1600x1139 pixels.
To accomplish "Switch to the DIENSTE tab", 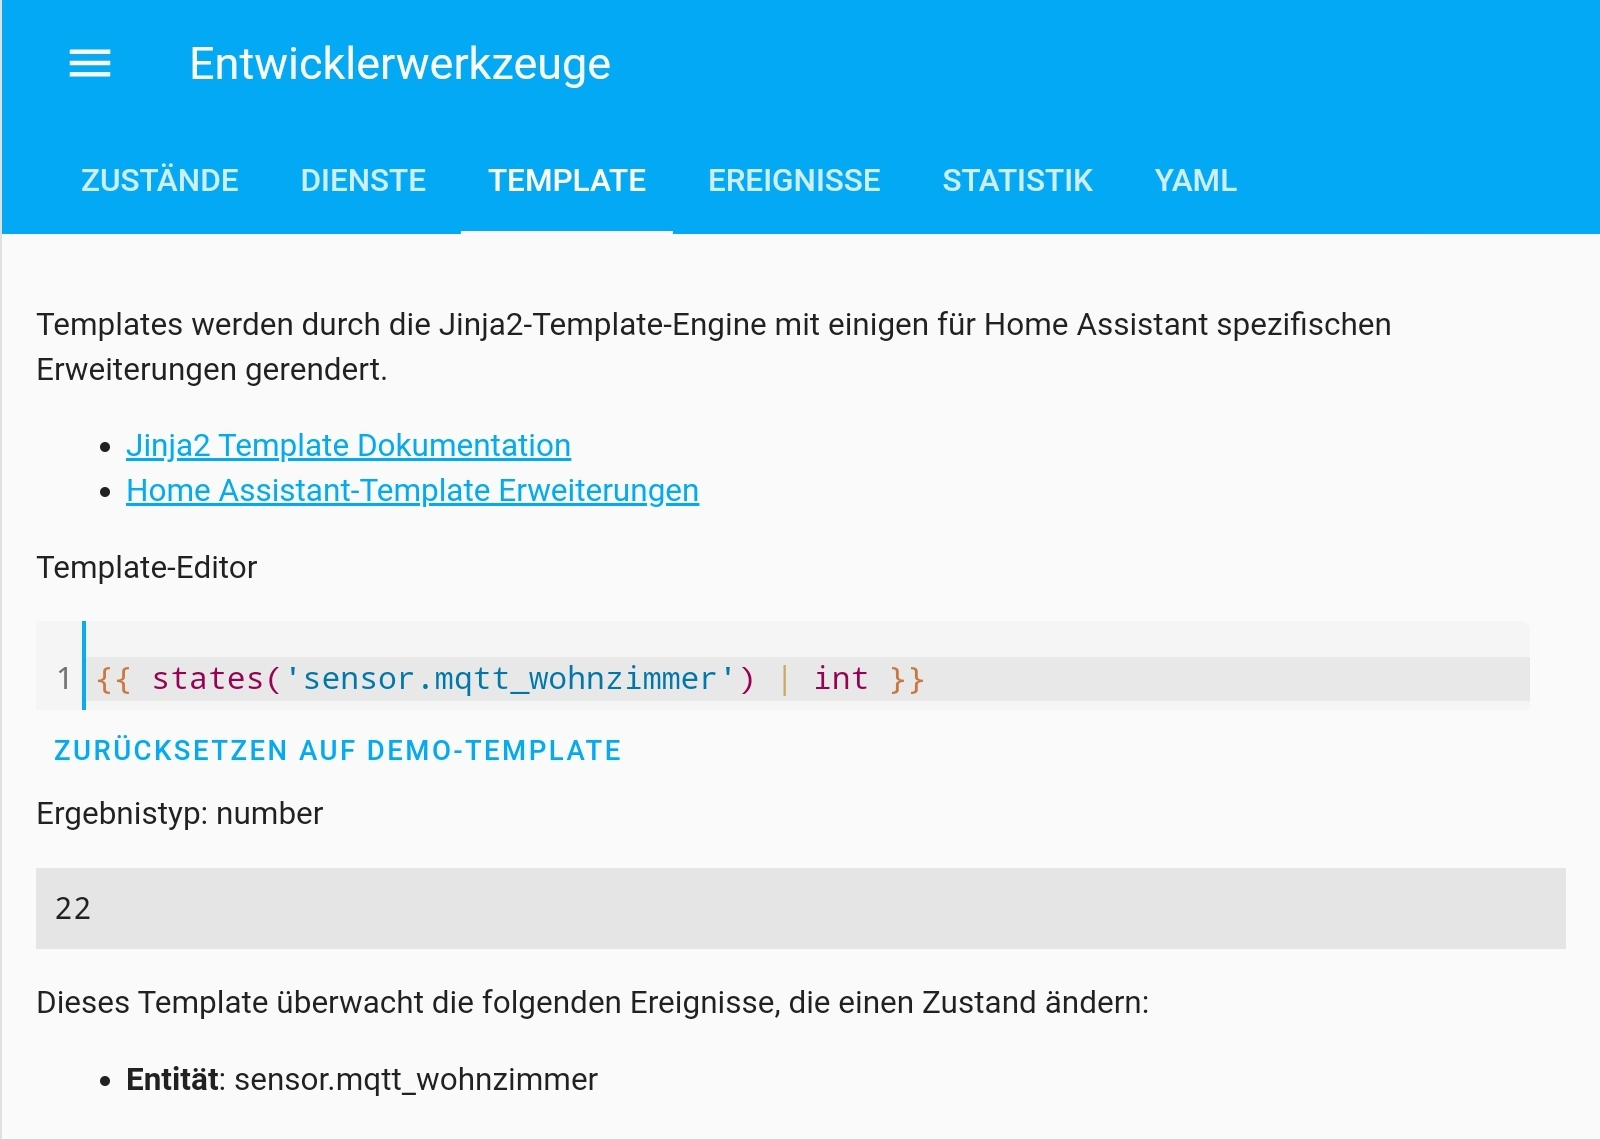I will pos(363,181).
